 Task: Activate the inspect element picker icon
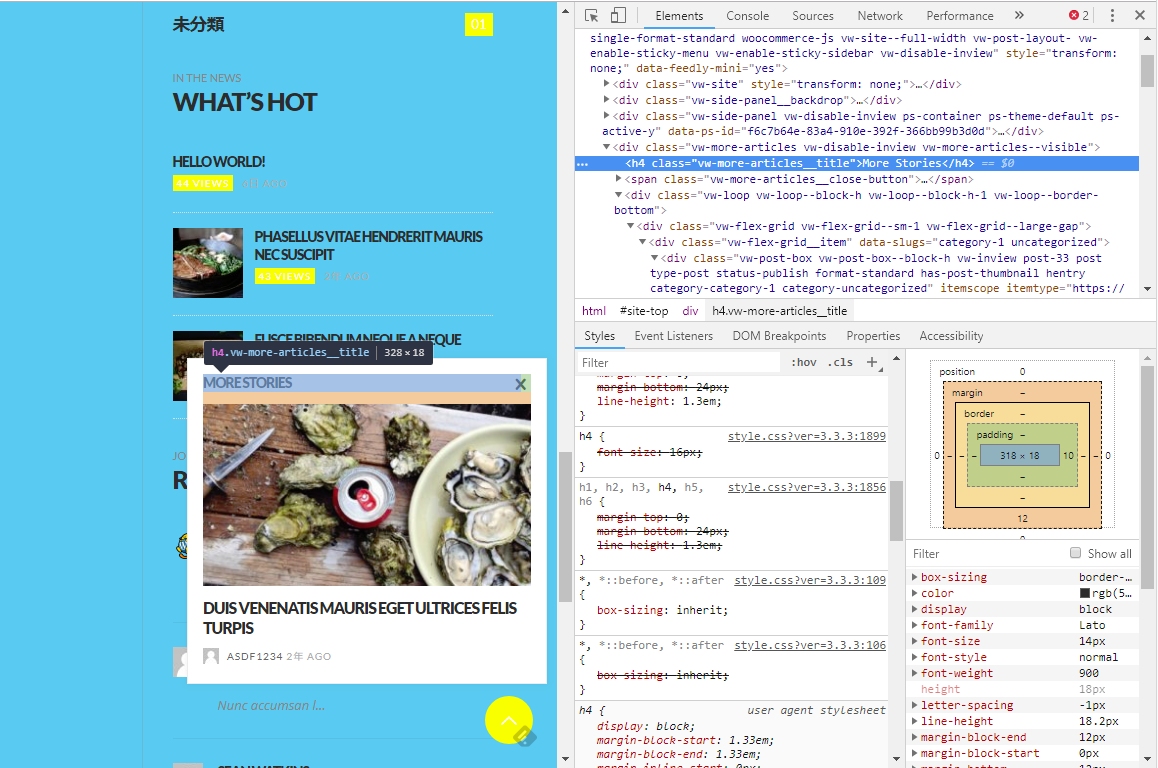(592, 16)
